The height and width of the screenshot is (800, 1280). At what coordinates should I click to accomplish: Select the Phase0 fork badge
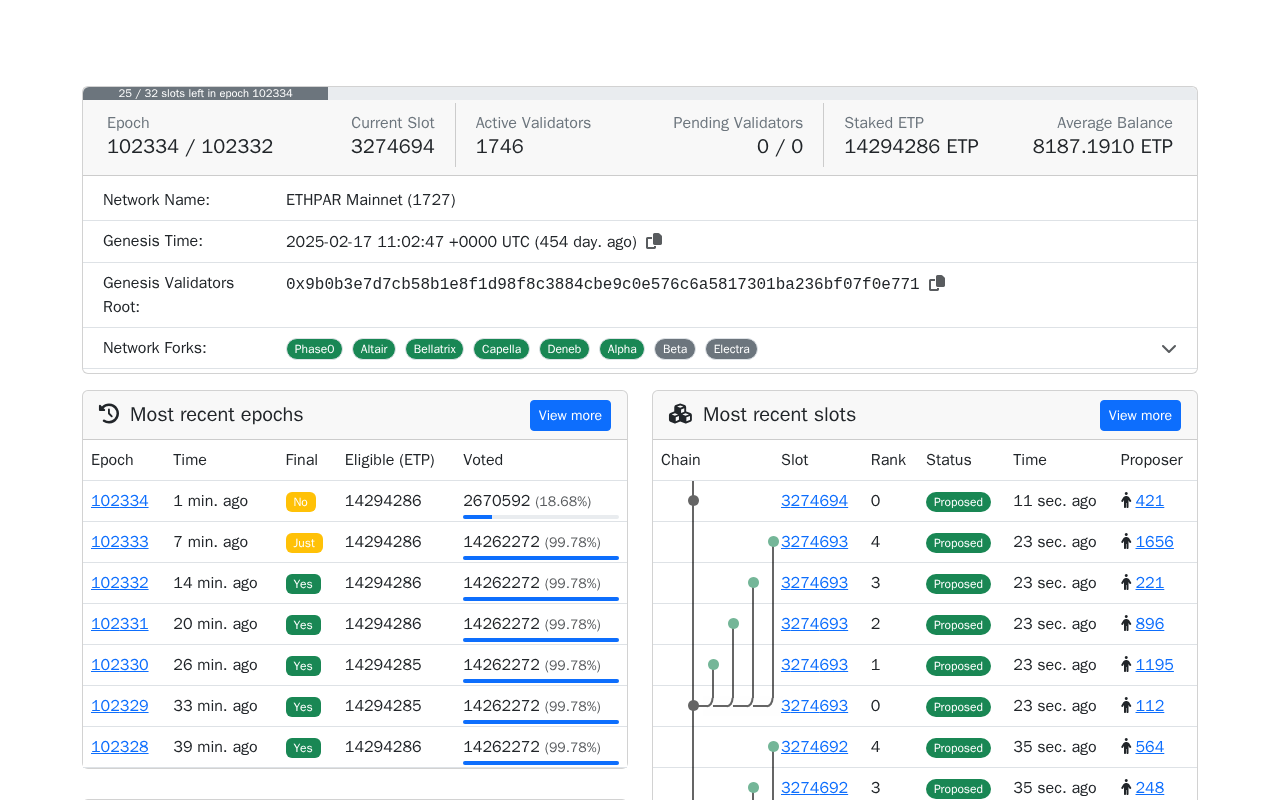(314, 349)
